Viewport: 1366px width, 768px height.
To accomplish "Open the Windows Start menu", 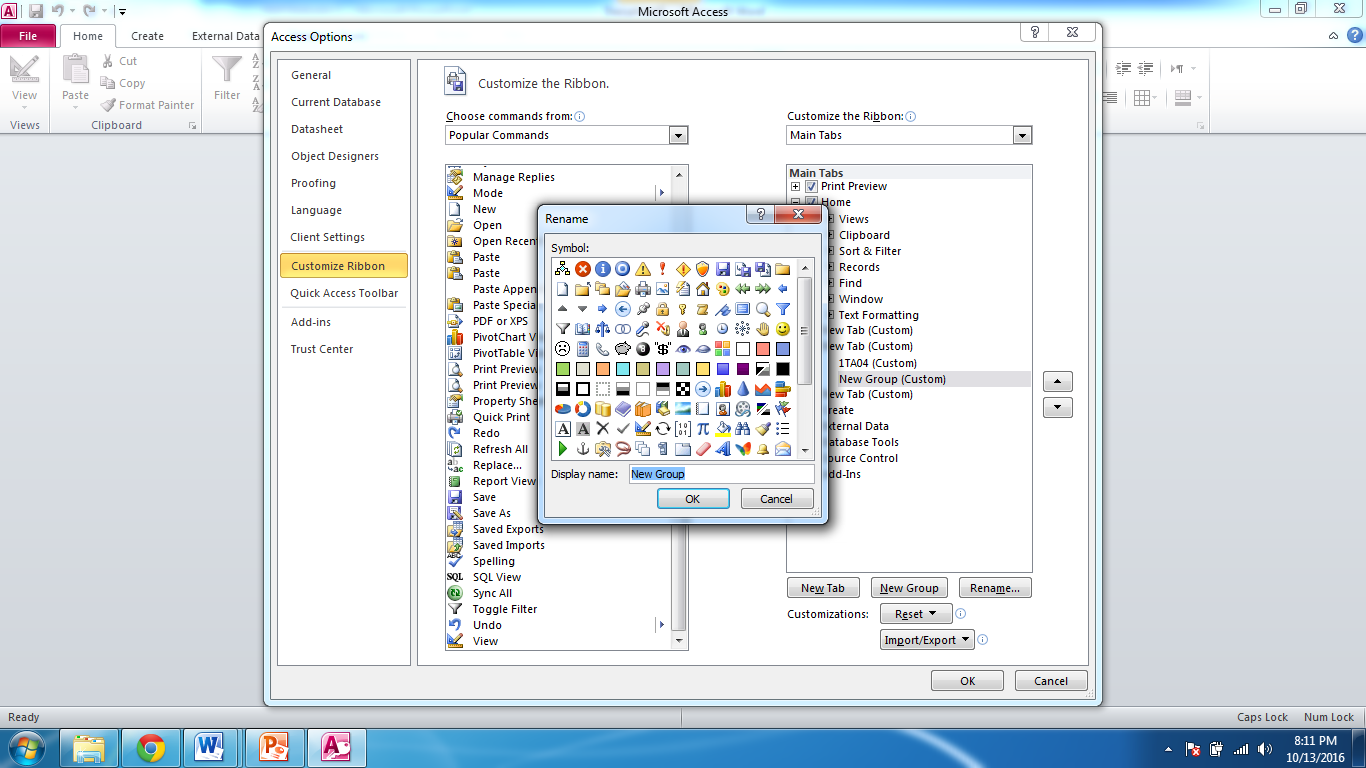I will 27,748.
